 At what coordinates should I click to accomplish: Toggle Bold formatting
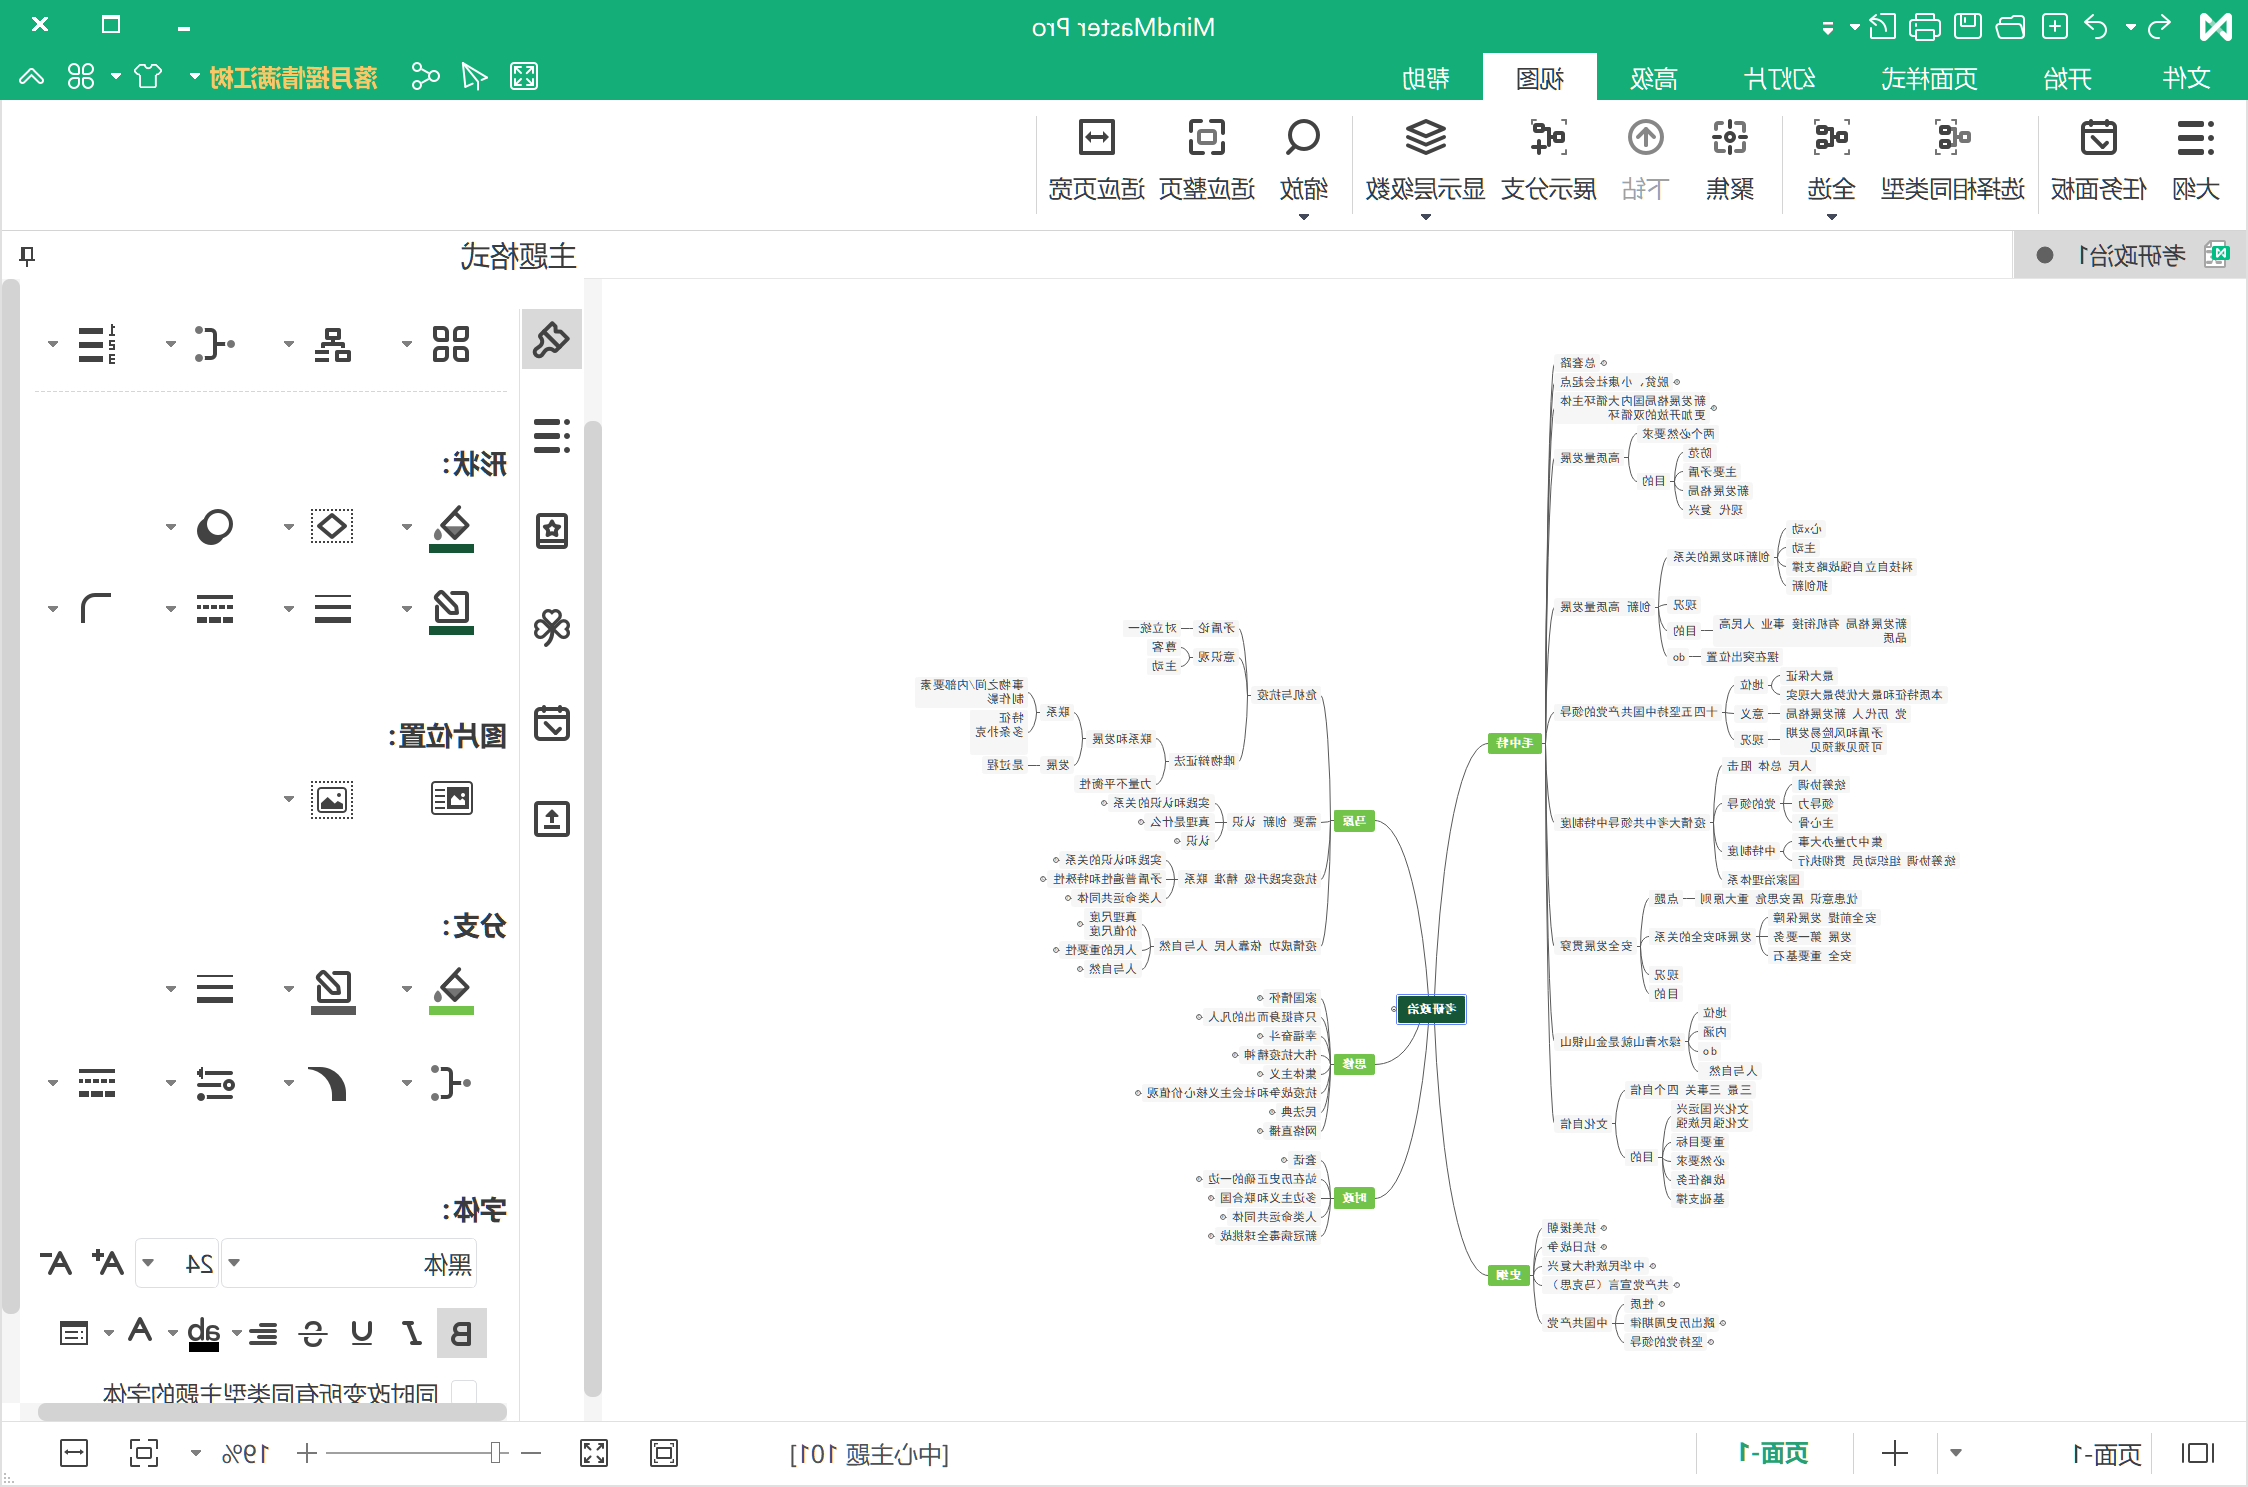(462, 1333)
